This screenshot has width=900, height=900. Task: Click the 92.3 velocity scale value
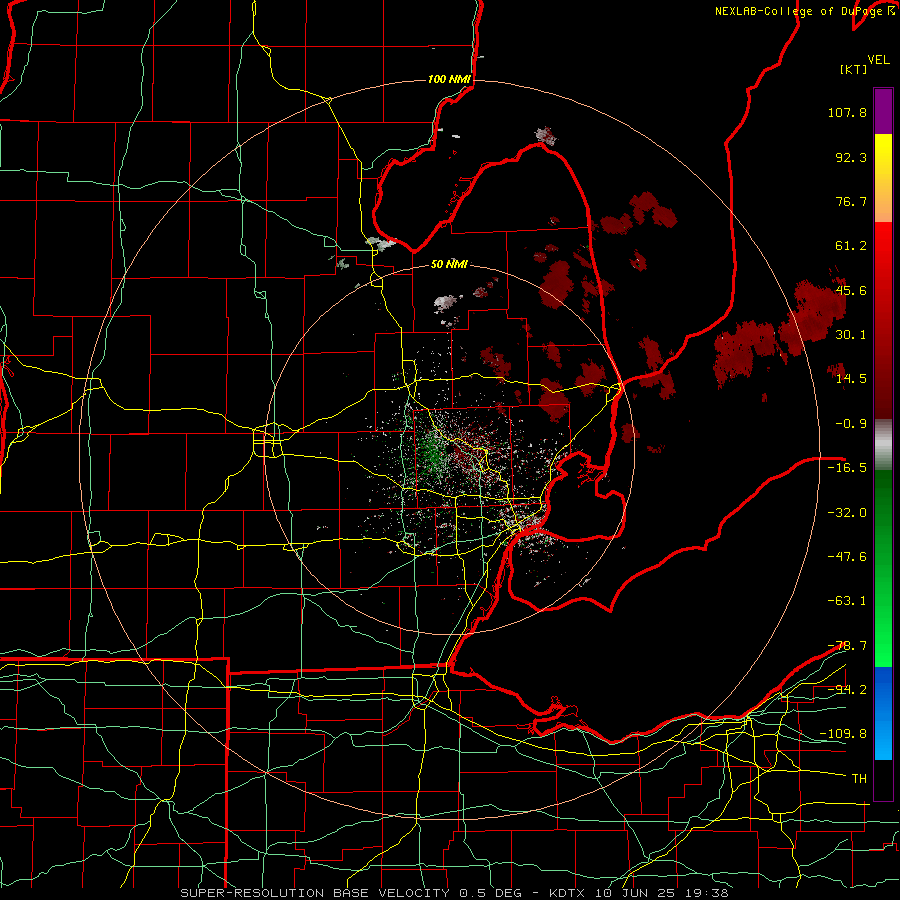851,157
